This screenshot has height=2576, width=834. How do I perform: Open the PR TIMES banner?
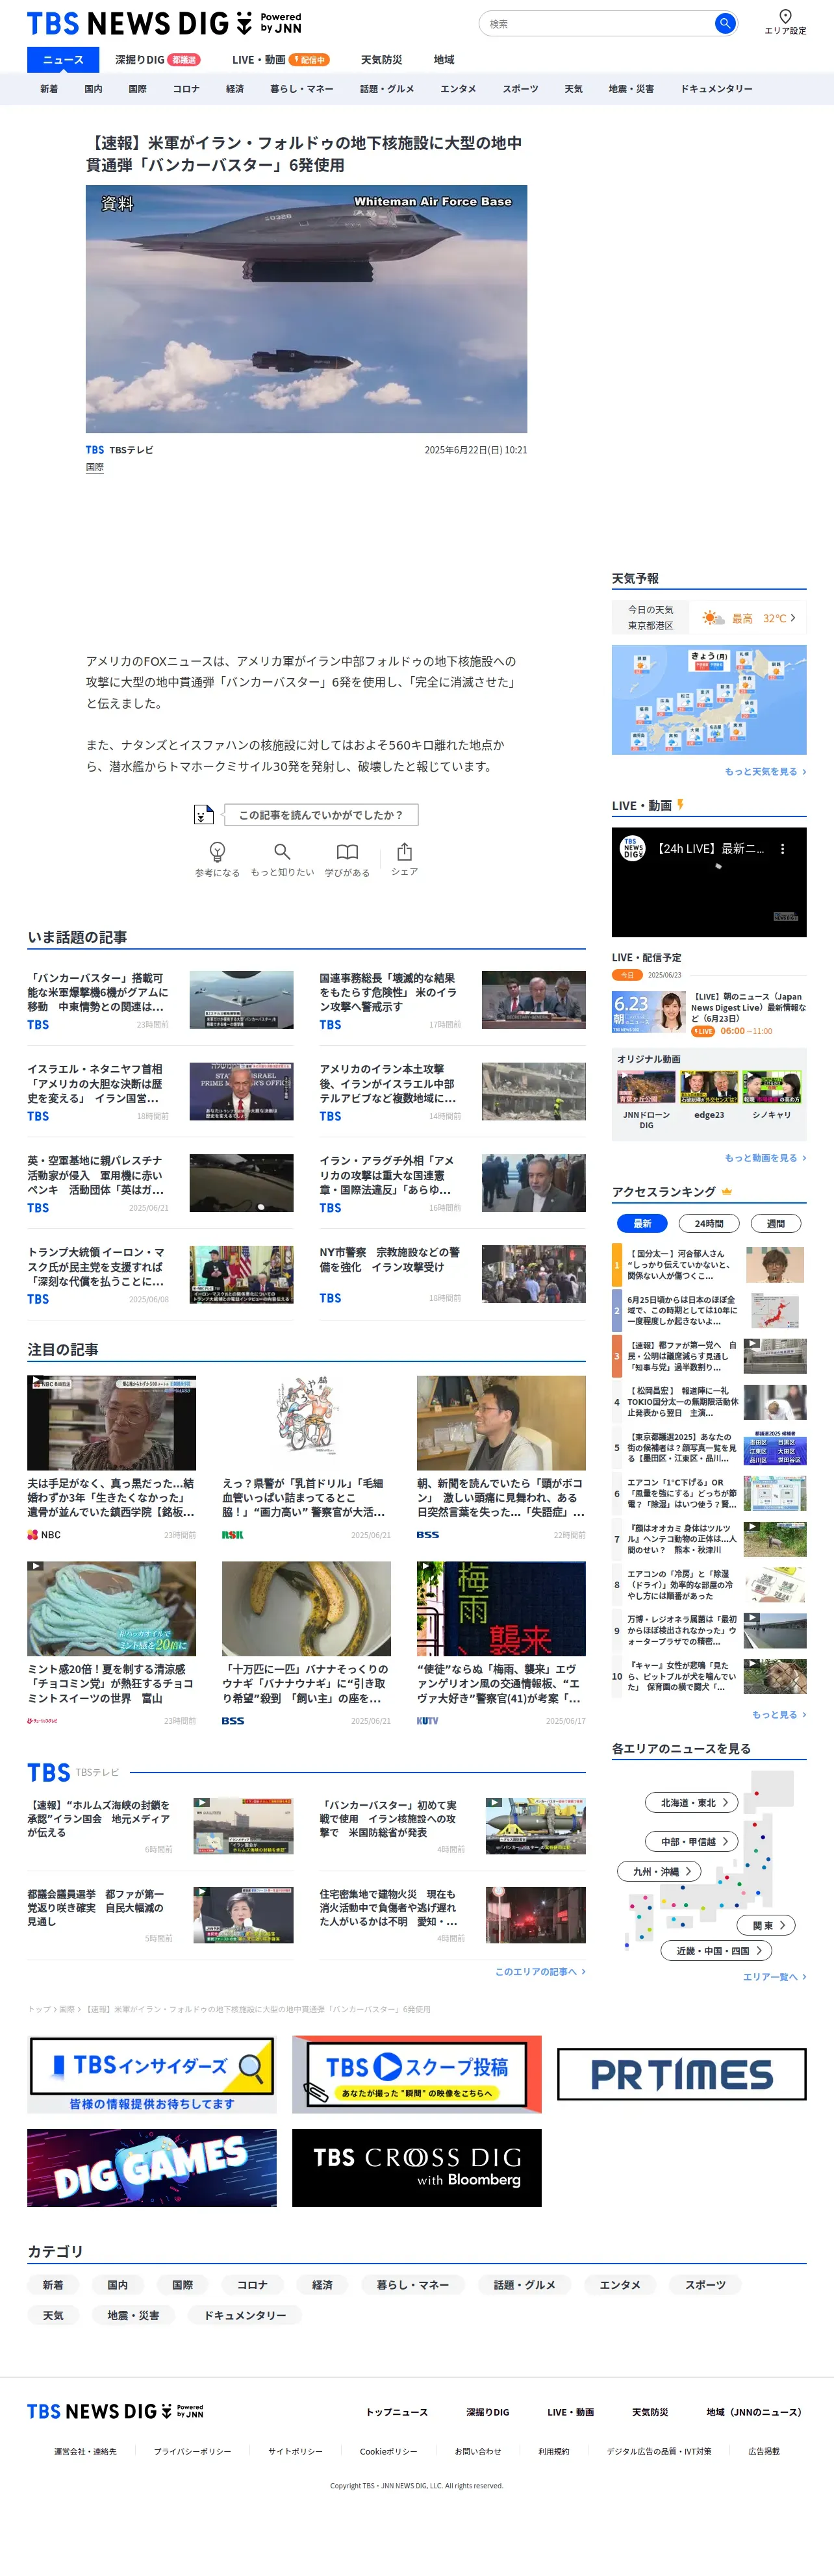coord(681,2074)
